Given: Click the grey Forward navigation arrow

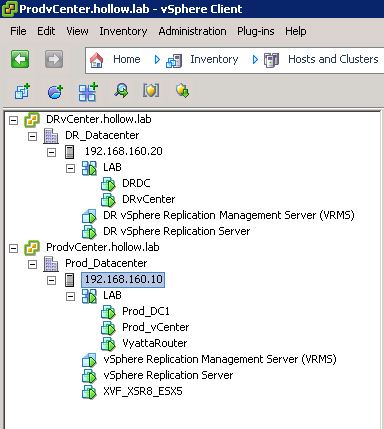Looking at the screenshot, I should 54,59.
